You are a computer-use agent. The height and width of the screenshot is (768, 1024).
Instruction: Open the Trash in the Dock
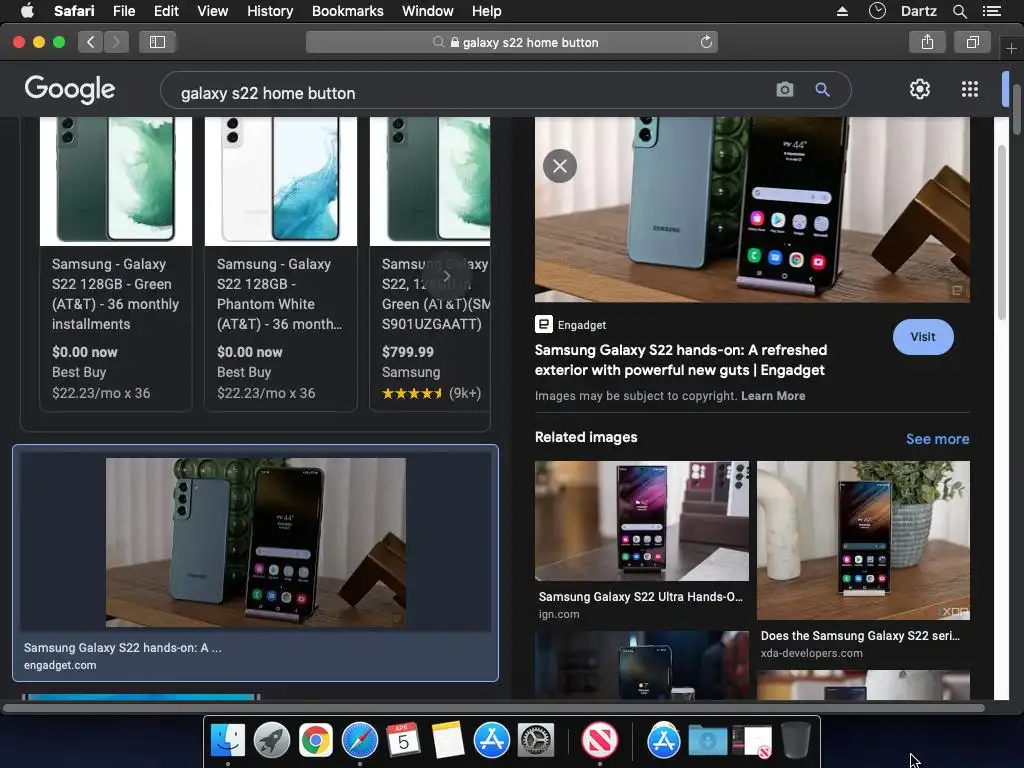coord(795,740)
